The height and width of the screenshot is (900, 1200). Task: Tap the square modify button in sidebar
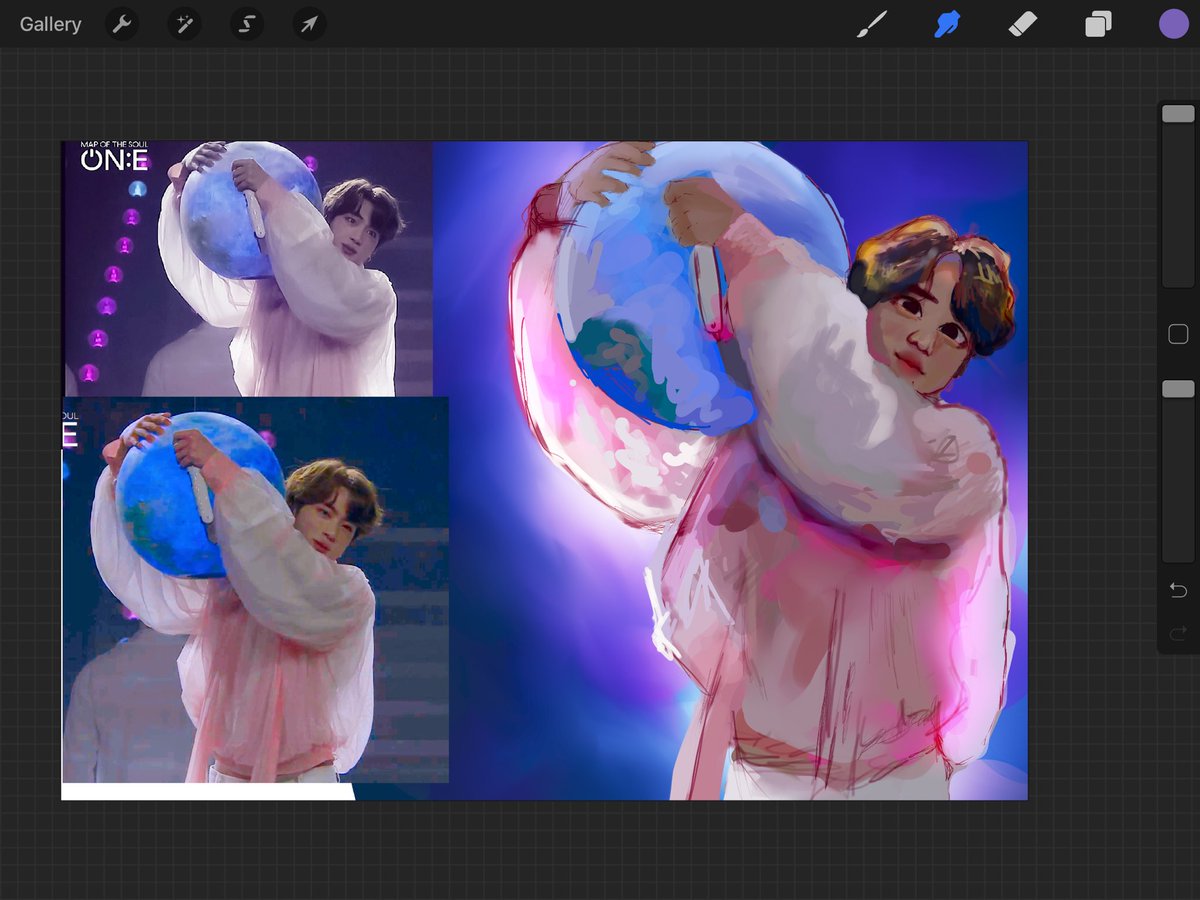1178,334
